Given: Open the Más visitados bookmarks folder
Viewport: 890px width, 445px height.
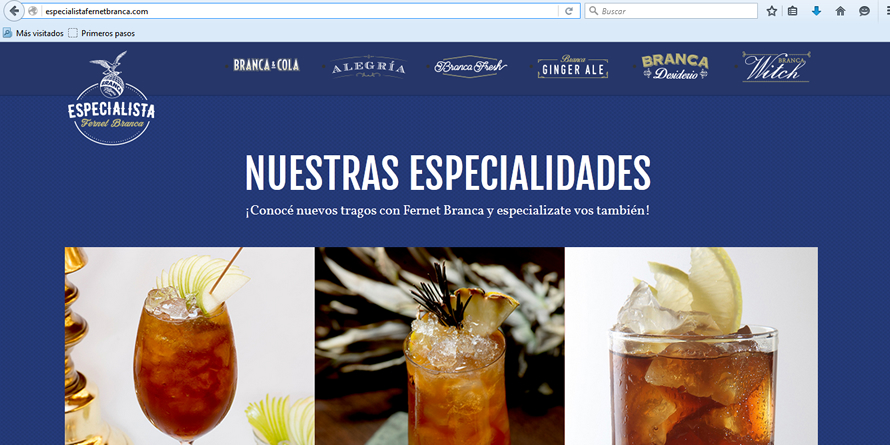Looking at the screenshot, I should click(x=33, y=33).
